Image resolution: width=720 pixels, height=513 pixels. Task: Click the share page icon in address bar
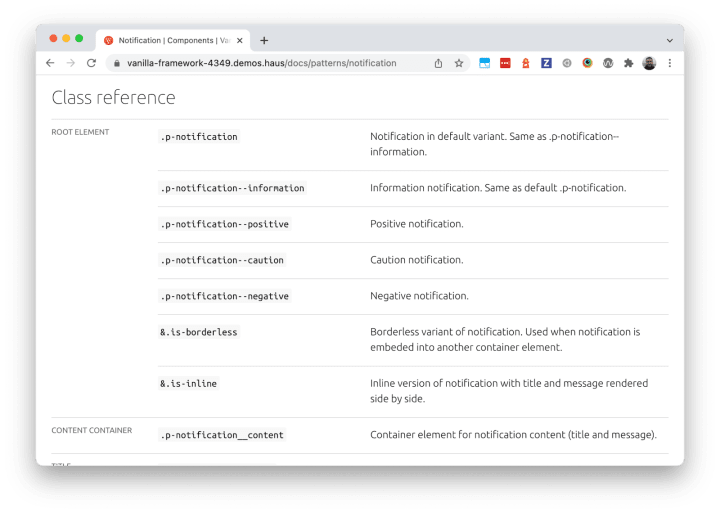(x=438, y=63)
